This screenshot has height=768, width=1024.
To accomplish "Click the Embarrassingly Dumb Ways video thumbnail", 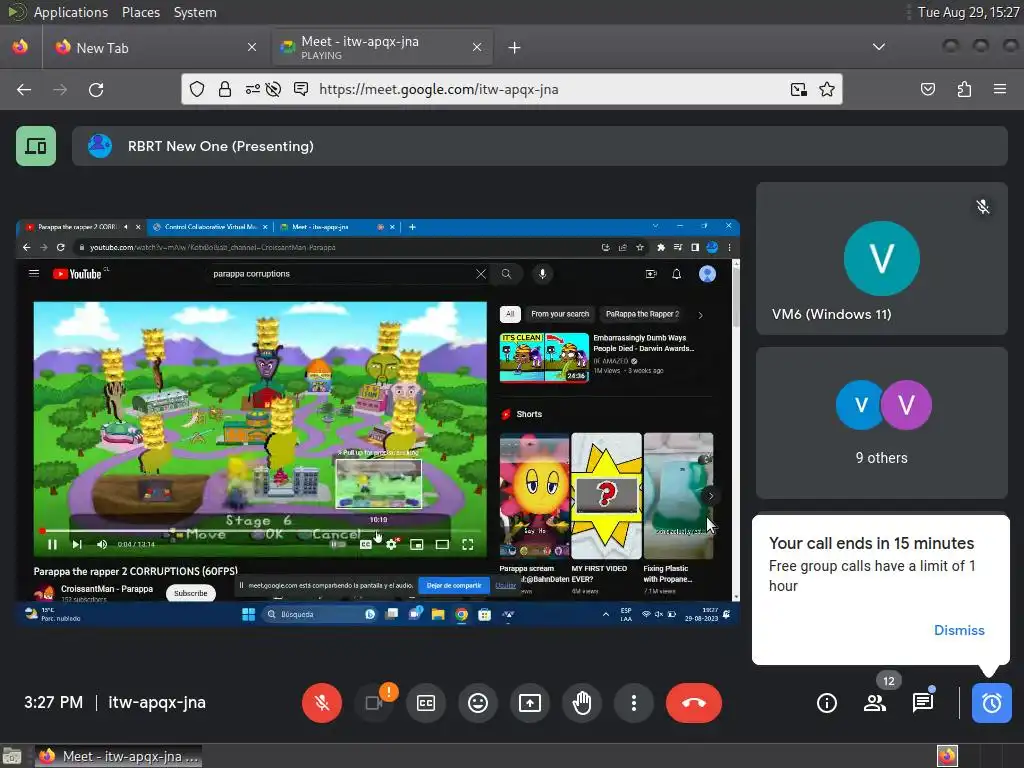I will 544,357.
